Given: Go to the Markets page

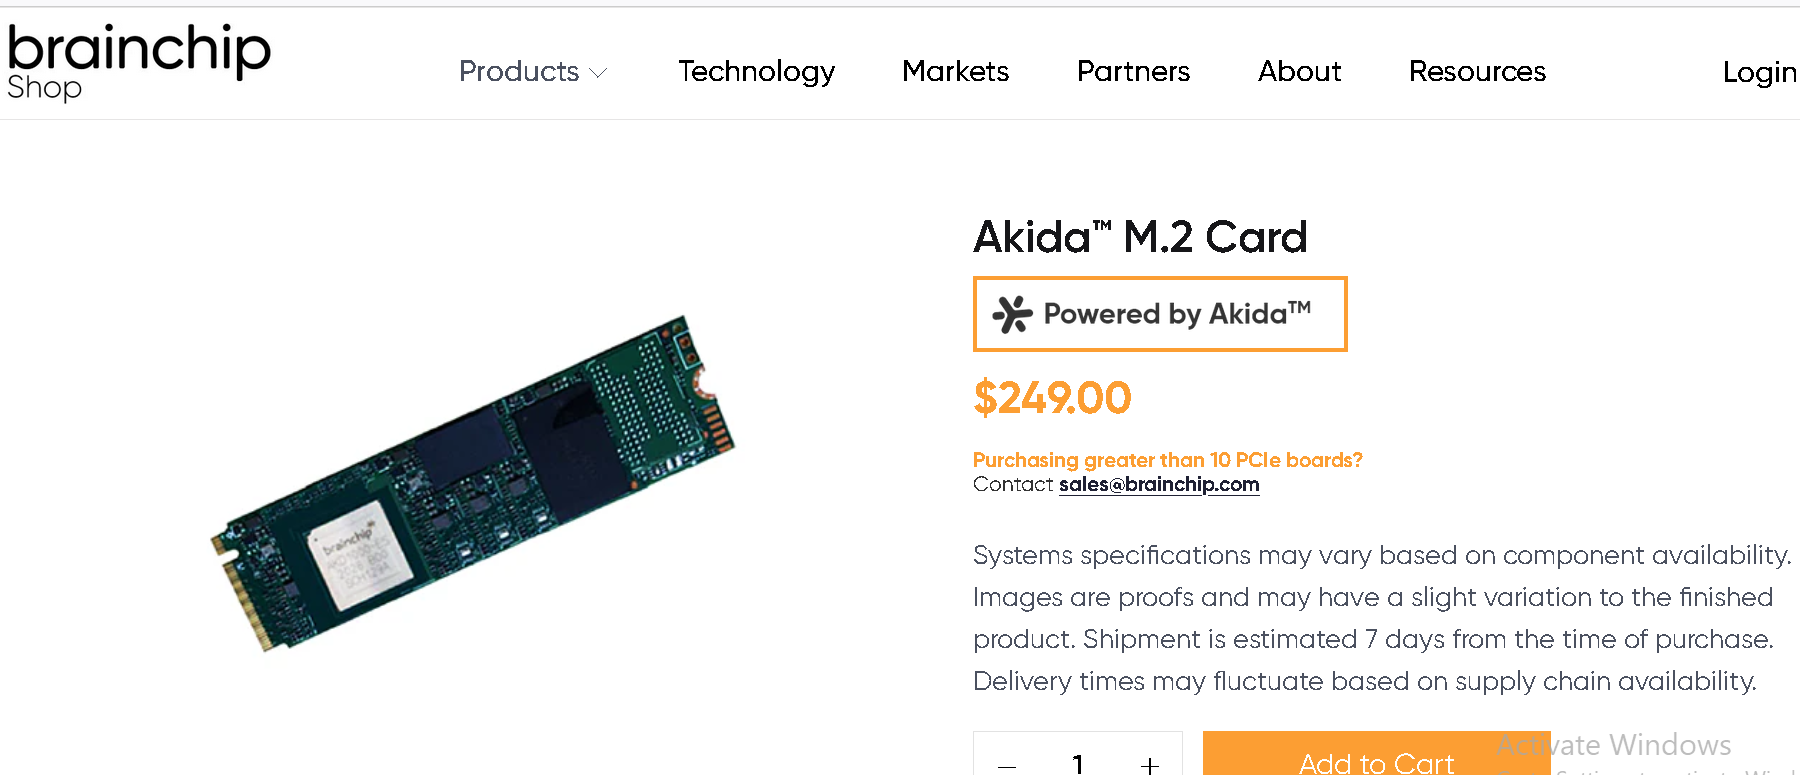Looking at the screenshot, I should (955, 72).
